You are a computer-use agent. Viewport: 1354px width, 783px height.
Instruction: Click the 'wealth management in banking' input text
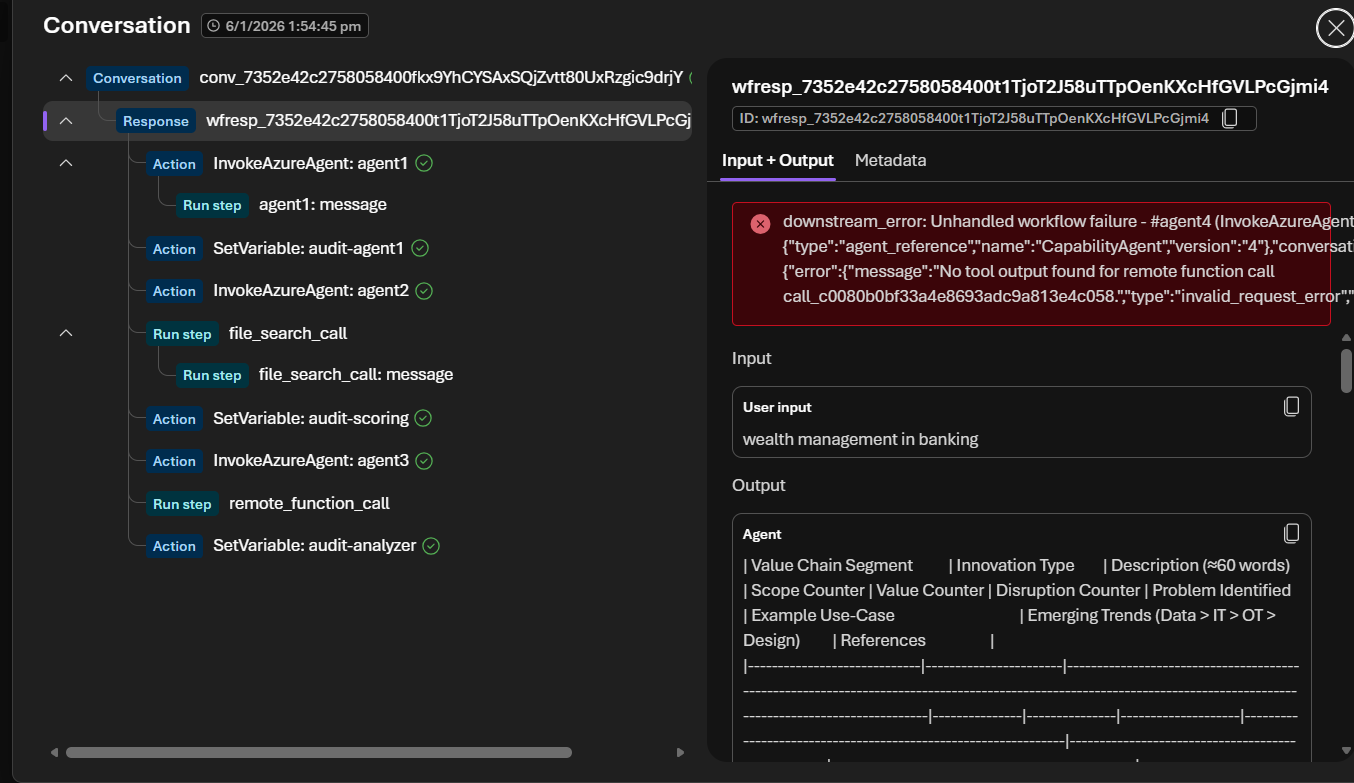click(x=860, y=439)
